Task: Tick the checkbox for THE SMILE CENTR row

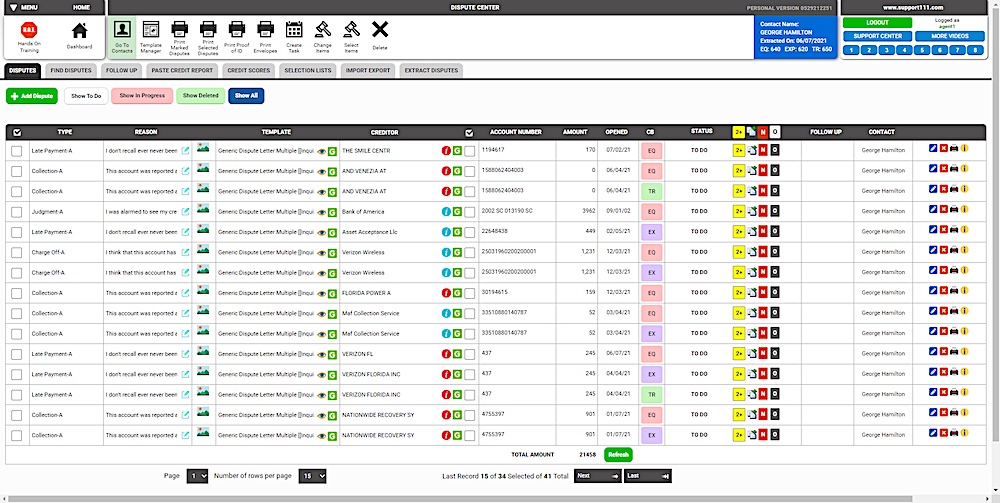Action: pyautogui.click(x=17, y=151)
